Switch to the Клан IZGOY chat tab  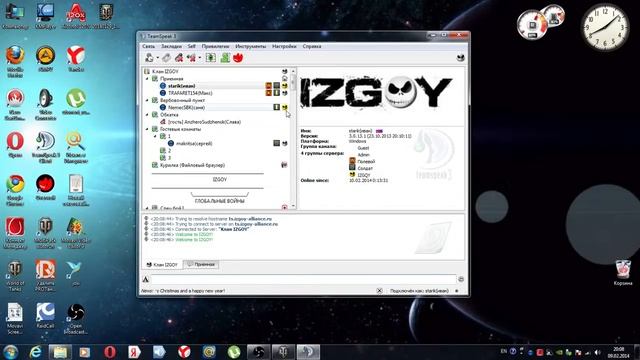click(162, 265)
